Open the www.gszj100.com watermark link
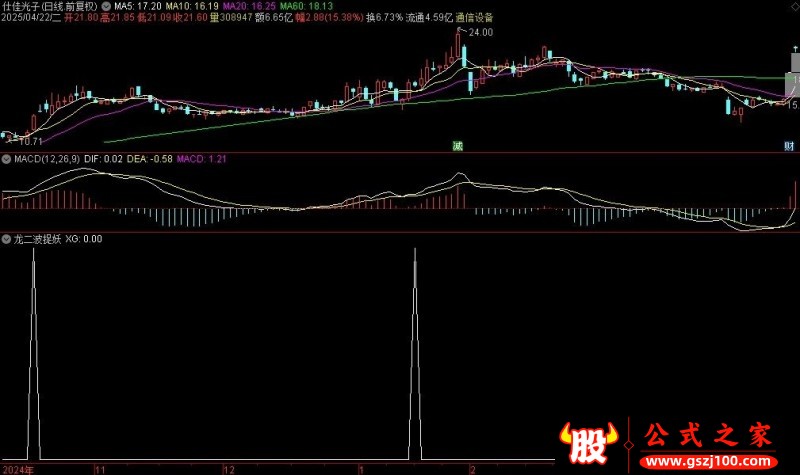800x475 pixels. [x=708, y=462]
